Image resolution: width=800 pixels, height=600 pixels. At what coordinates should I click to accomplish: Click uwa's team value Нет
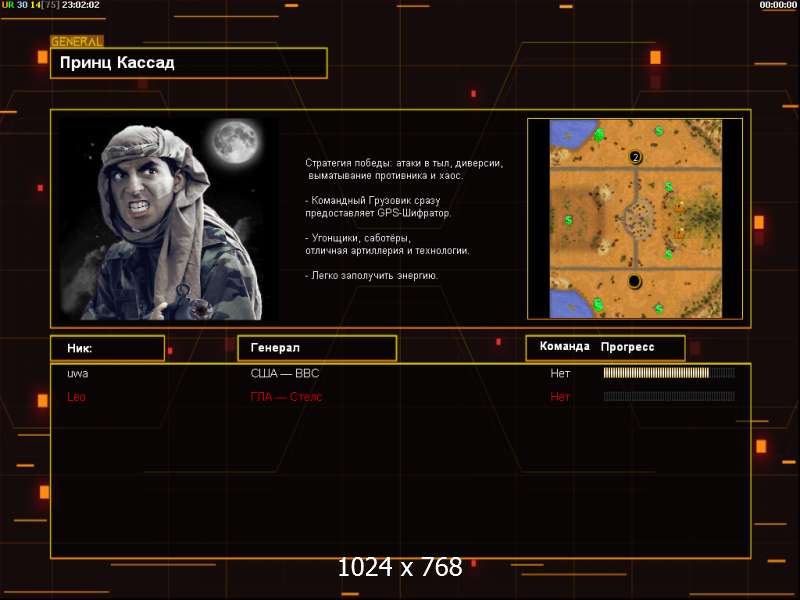pos(560,373)
